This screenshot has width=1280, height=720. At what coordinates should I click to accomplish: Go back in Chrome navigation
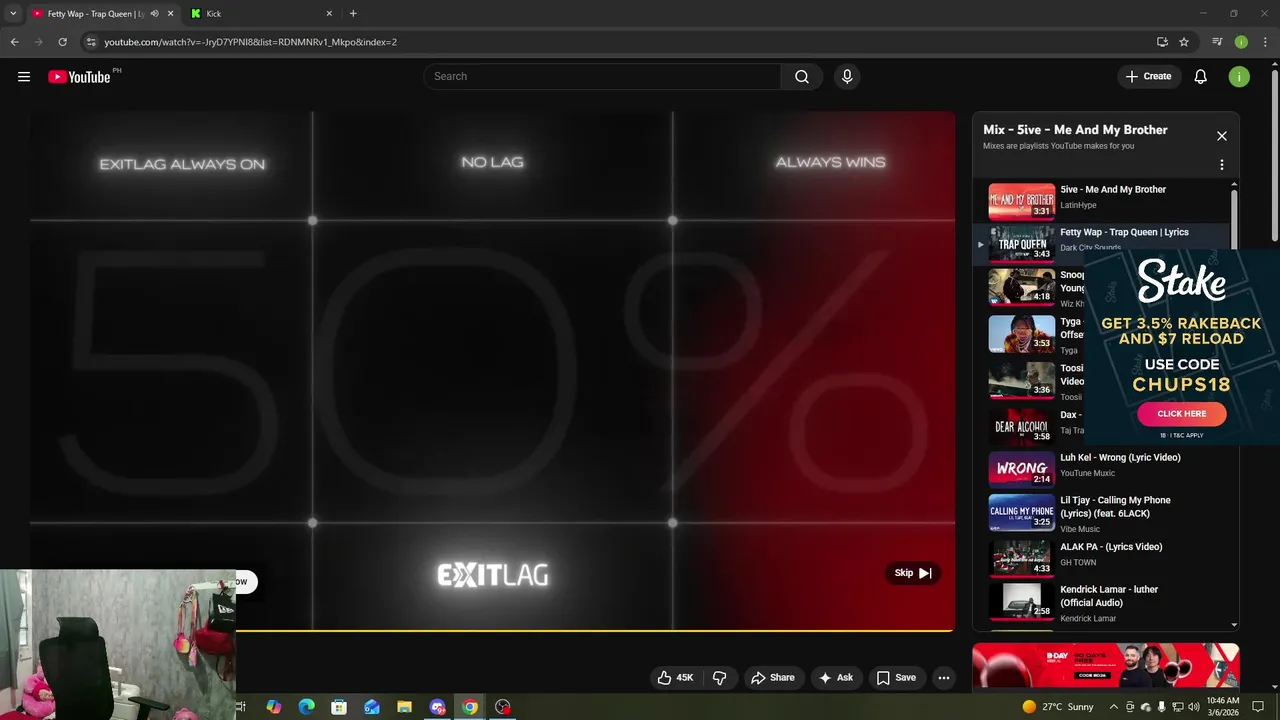[x=14, y=42]
